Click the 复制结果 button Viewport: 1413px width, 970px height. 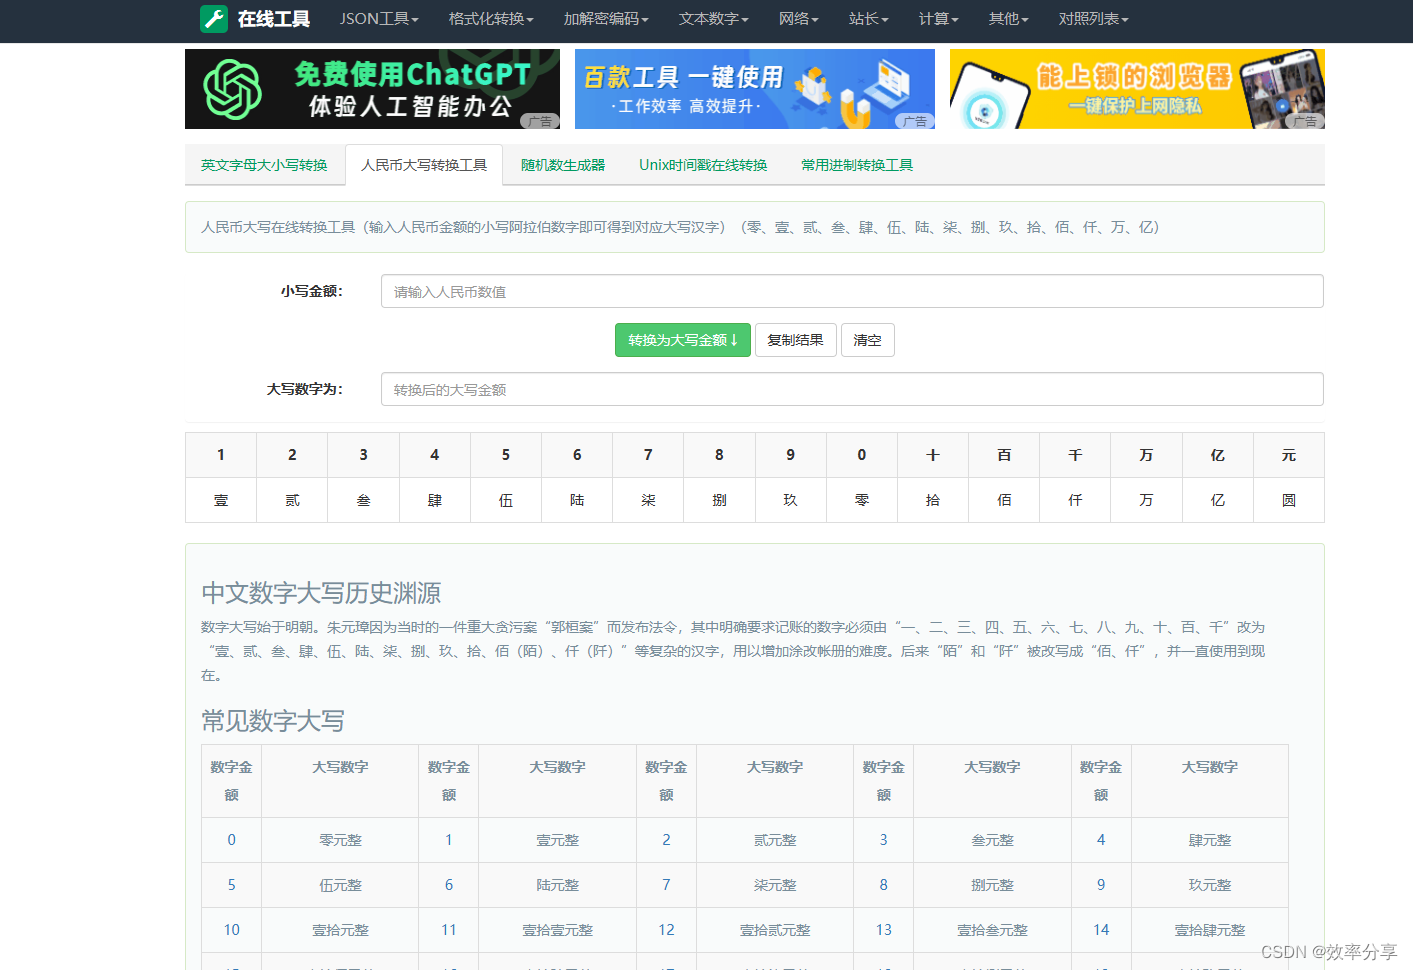coord(795,340)
